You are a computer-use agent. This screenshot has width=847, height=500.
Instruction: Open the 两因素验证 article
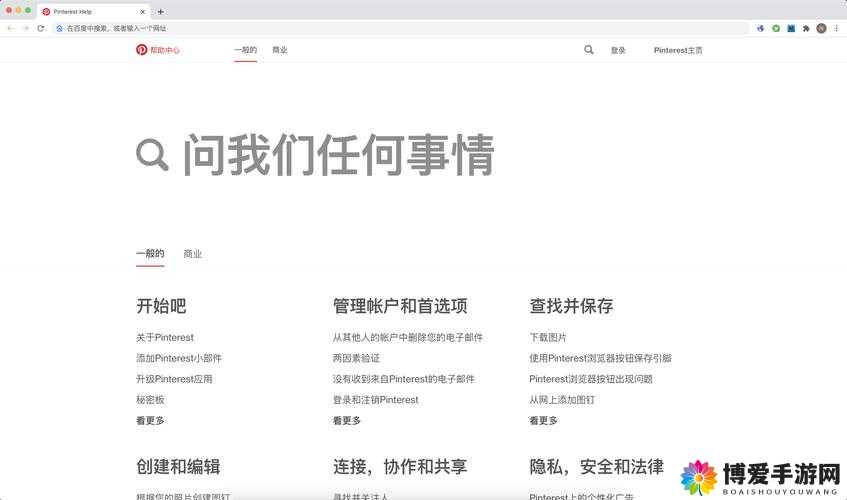356,358
